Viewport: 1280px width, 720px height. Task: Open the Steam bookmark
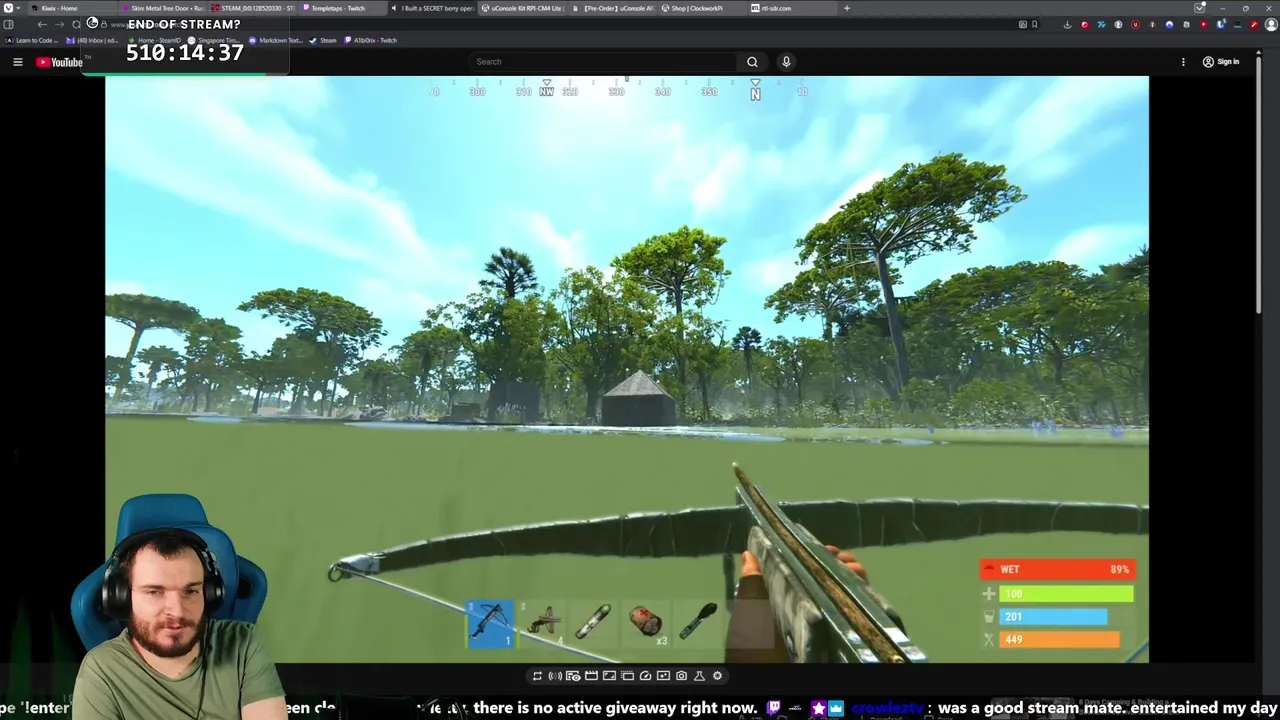(x=323, y=40)
